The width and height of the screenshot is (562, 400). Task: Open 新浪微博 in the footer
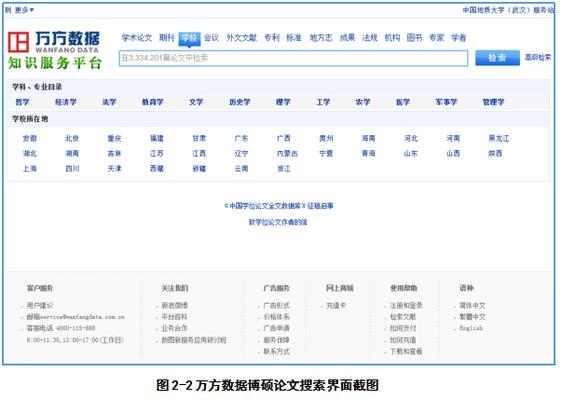[175, 305]
